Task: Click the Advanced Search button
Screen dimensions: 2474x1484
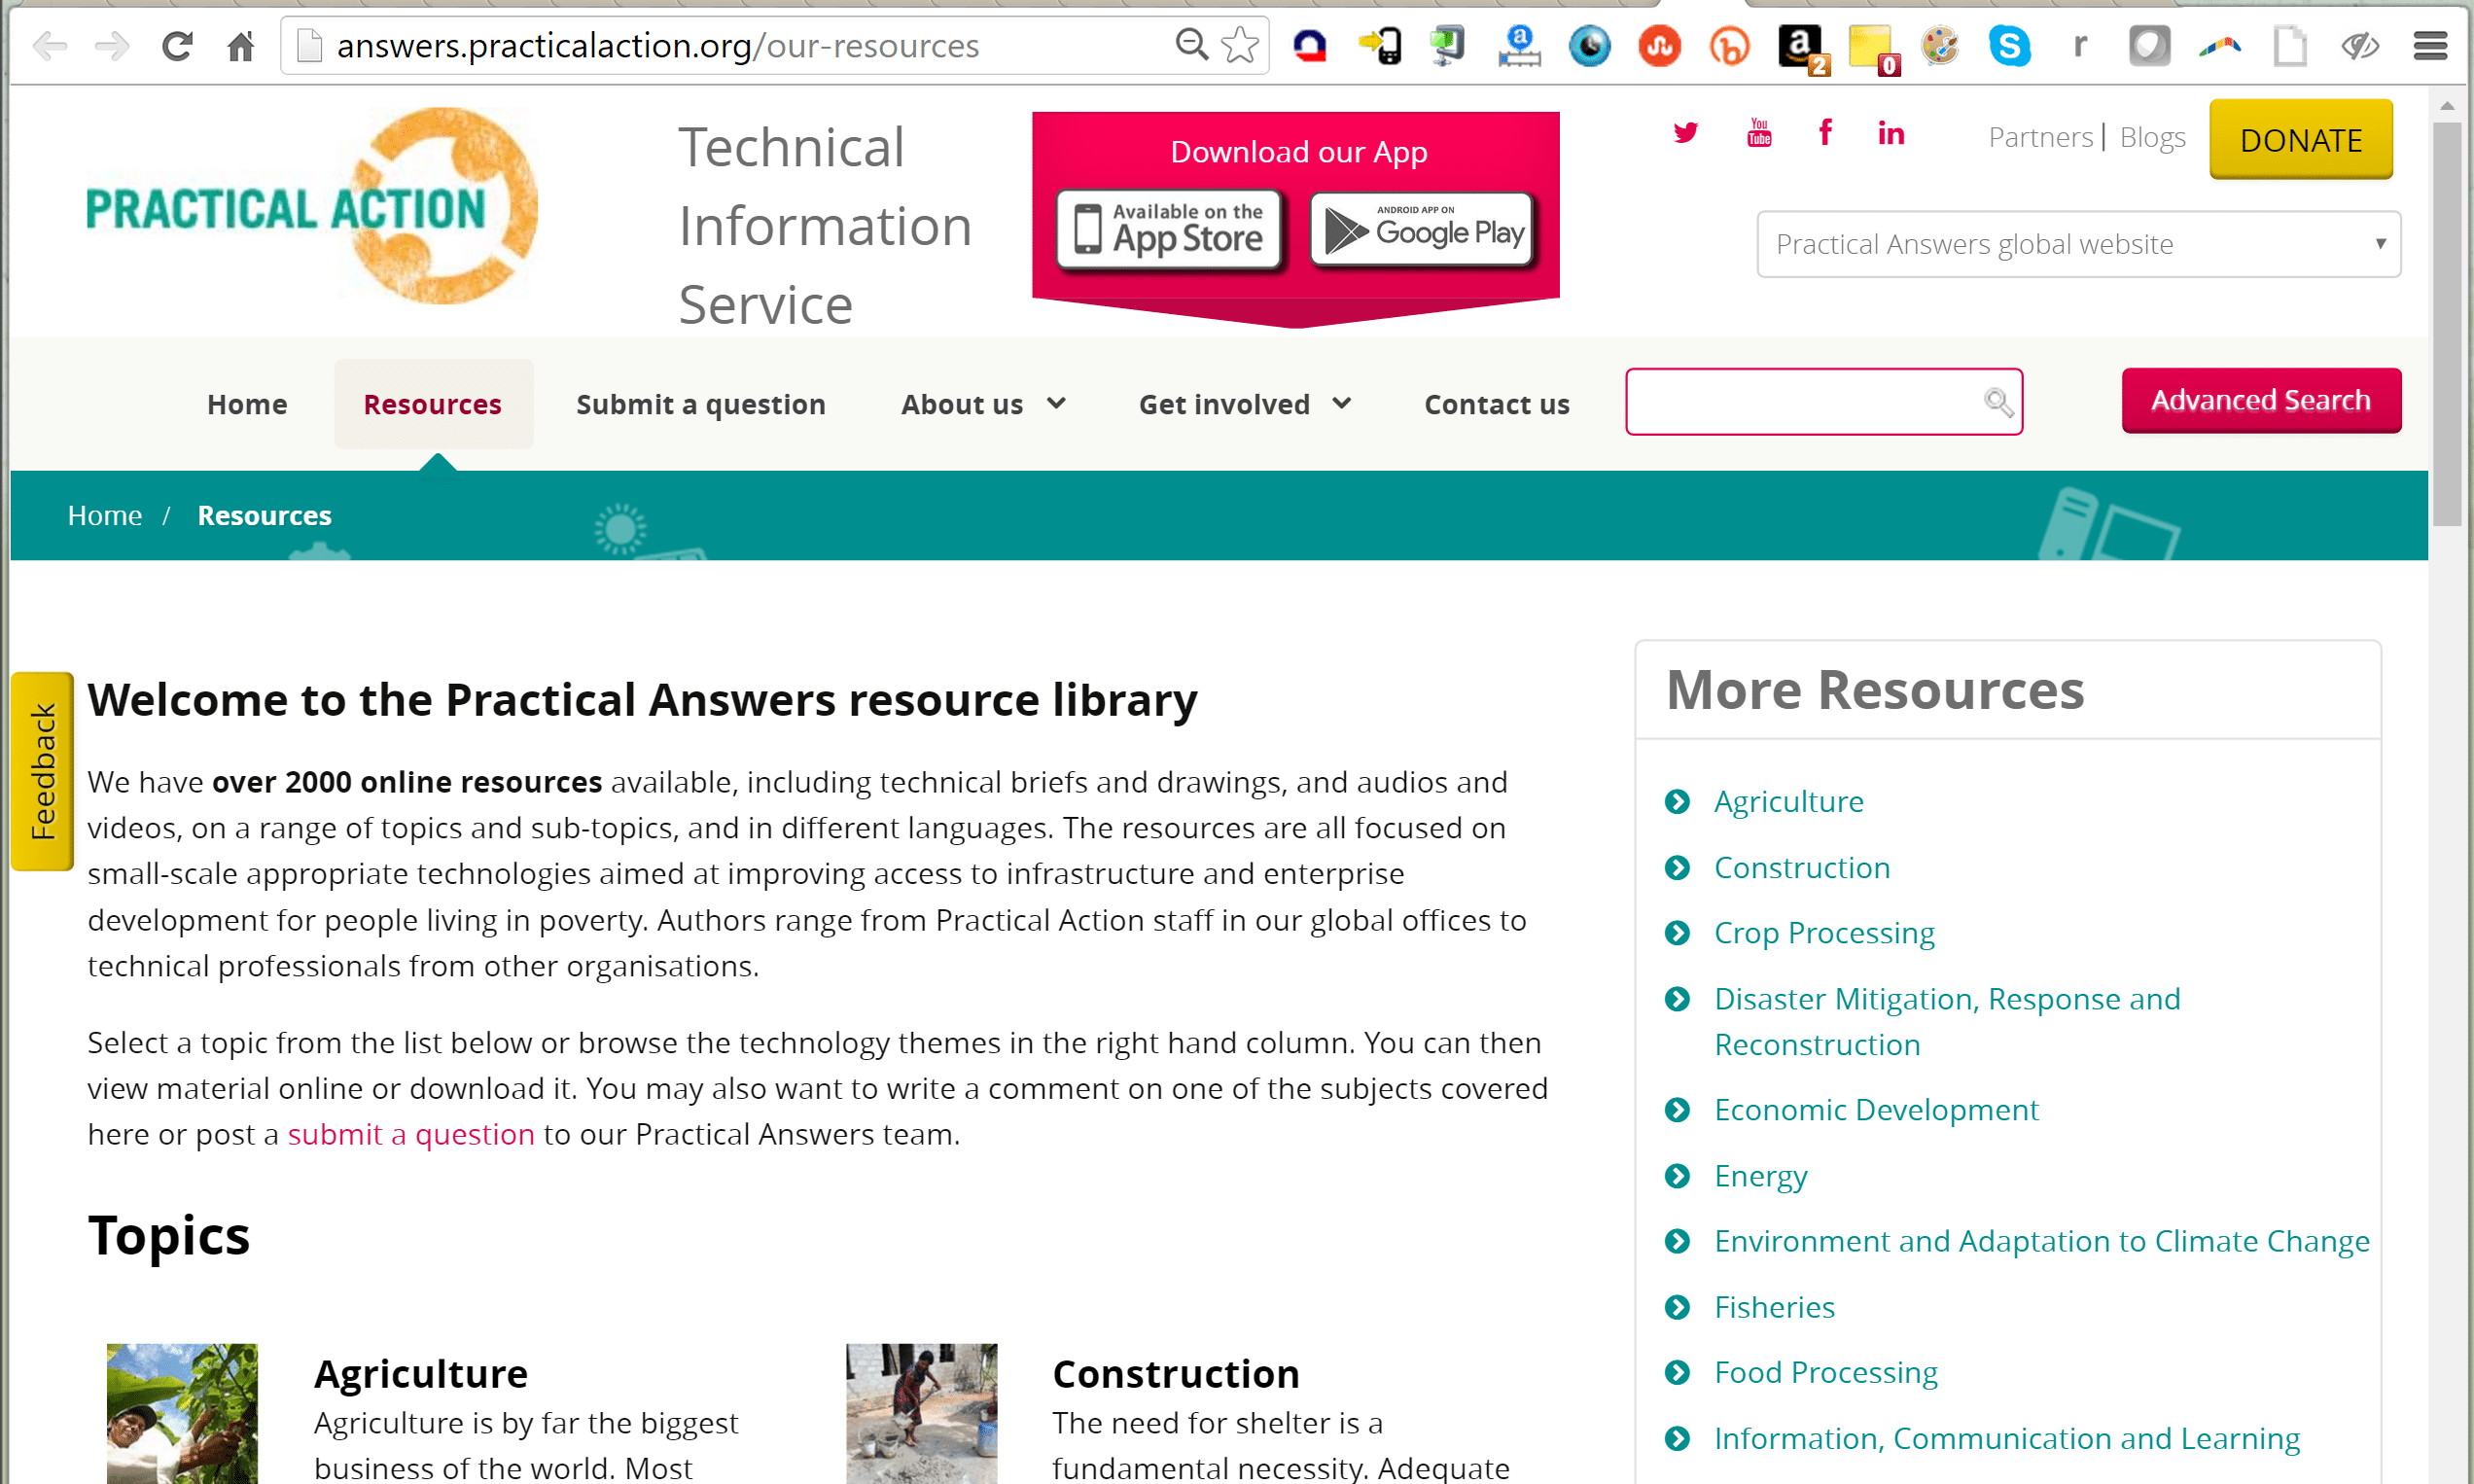Action: [2261, 400]
